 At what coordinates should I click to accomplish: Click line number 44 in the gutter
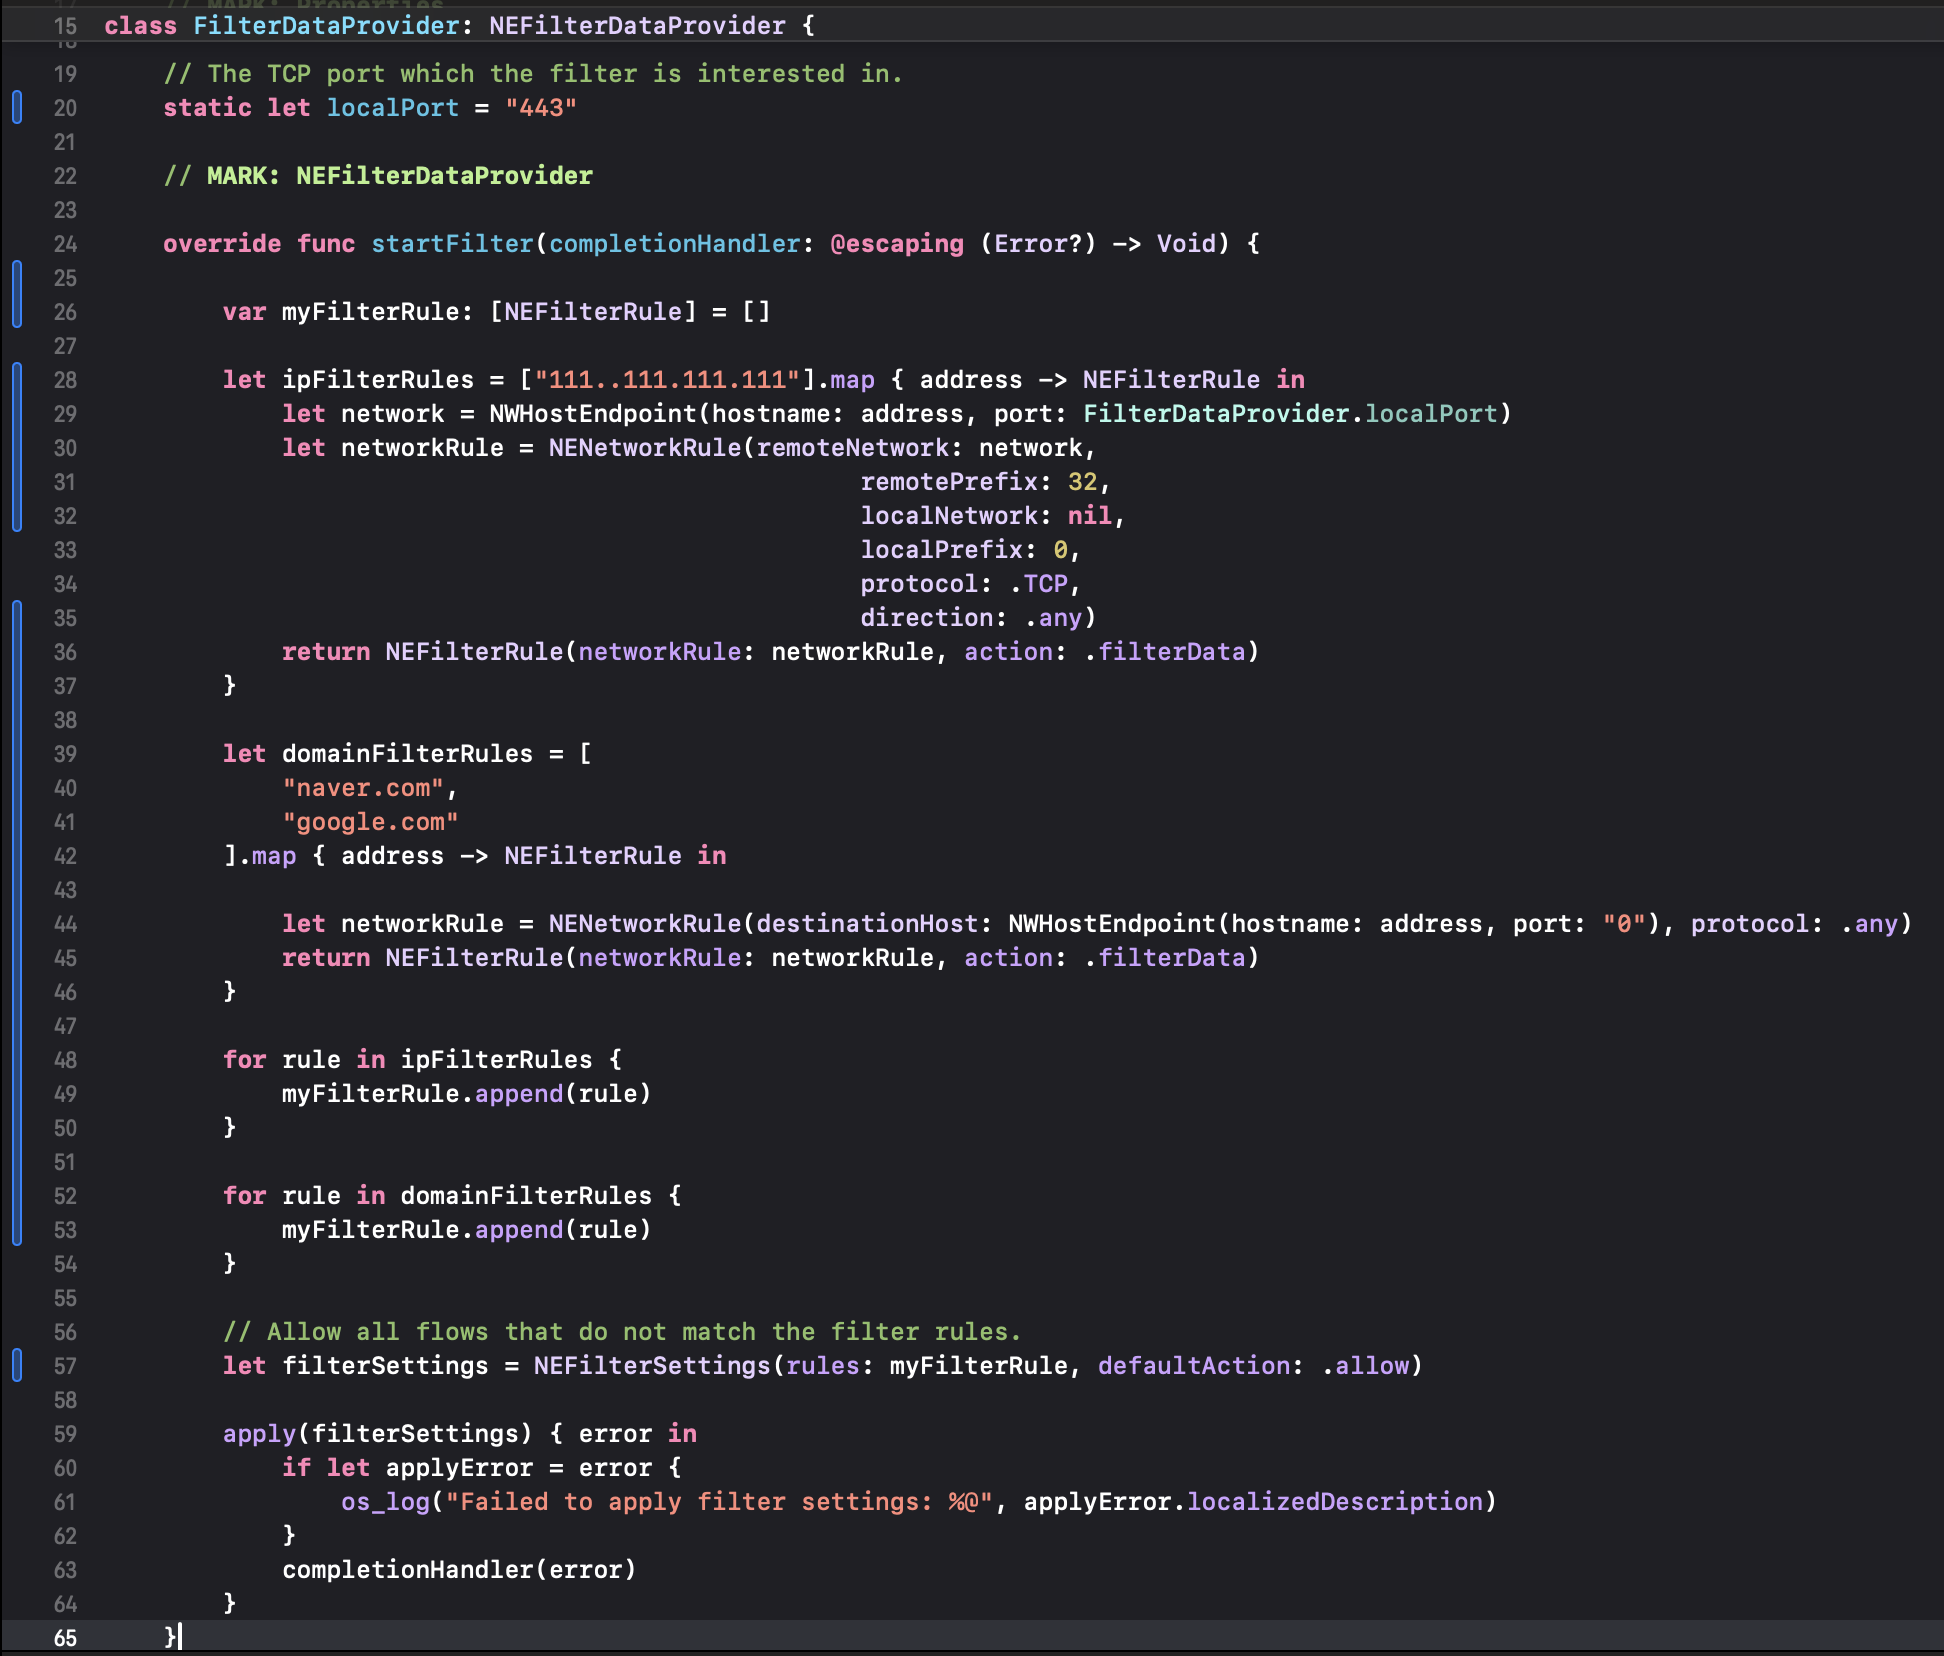[x=65, y=924]
